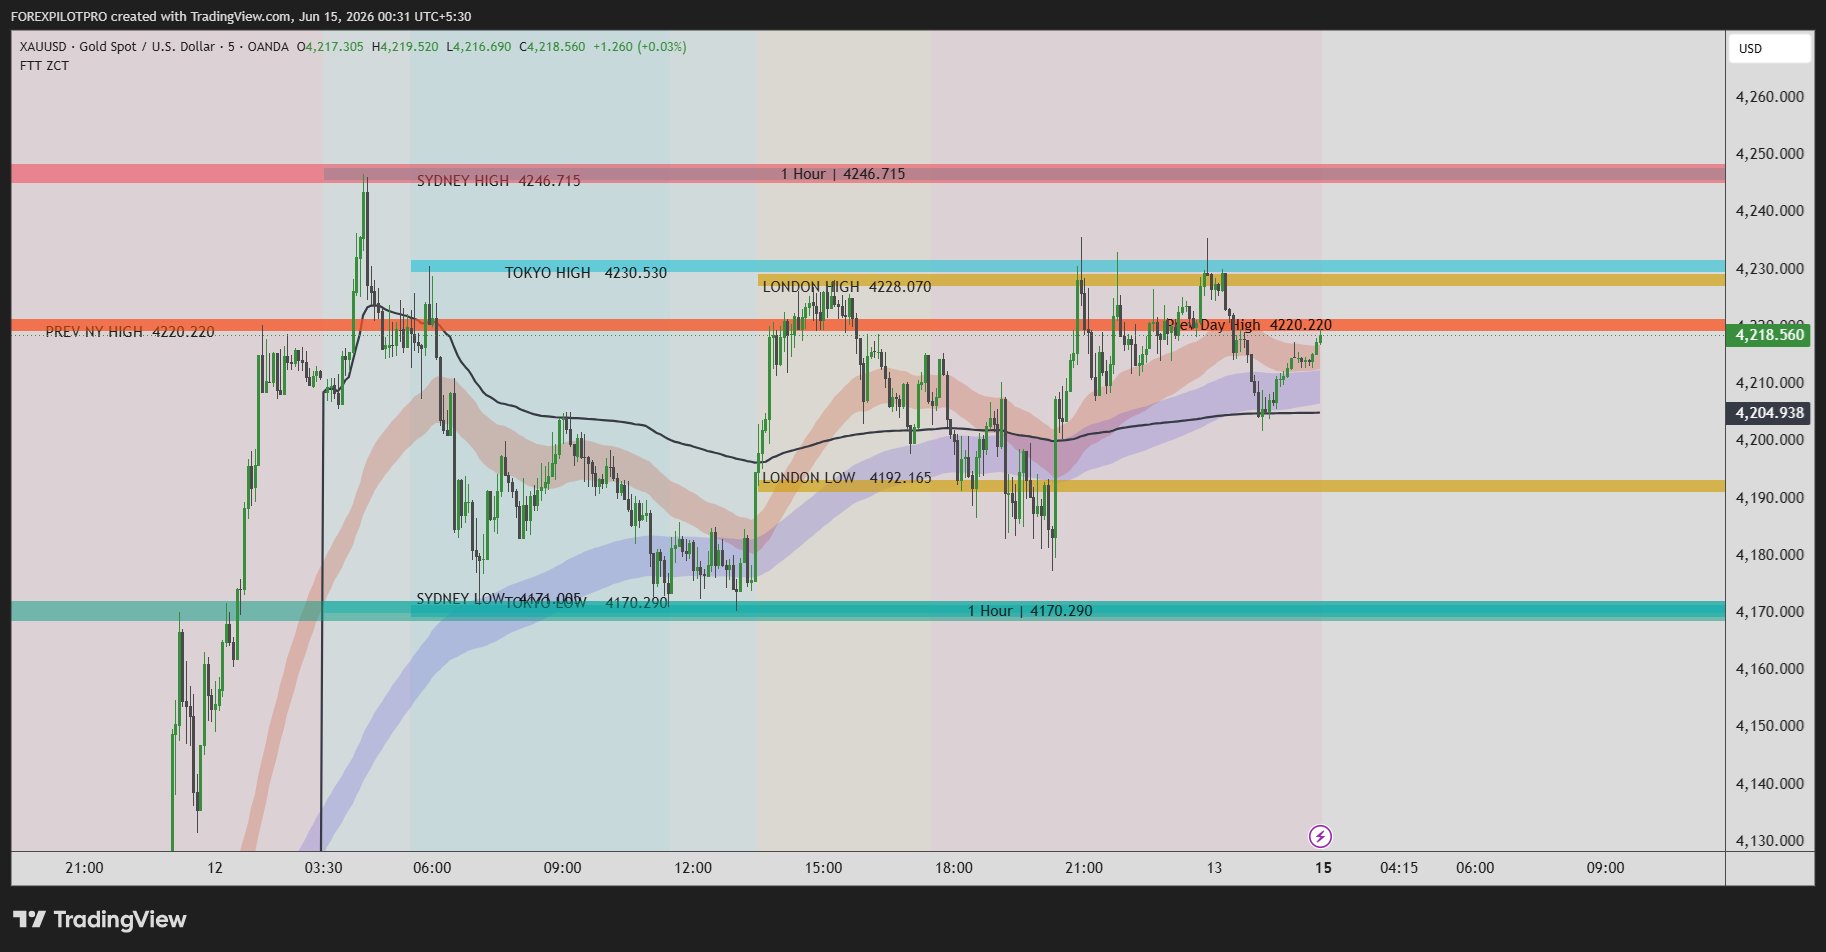This screenshot has height=952, width=1826.
Task: Click the 1 Hour | 4170.290 label
Action: pyautogui.click(x=1030, y=611)
